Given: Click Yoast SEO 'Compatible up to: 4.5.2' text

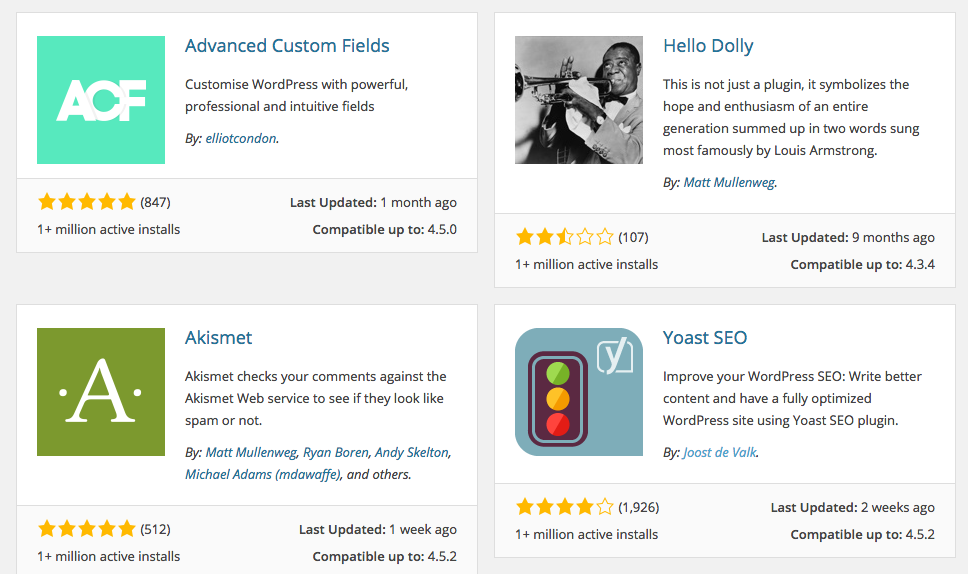Looking at the screenshot, I should (862, 534).
